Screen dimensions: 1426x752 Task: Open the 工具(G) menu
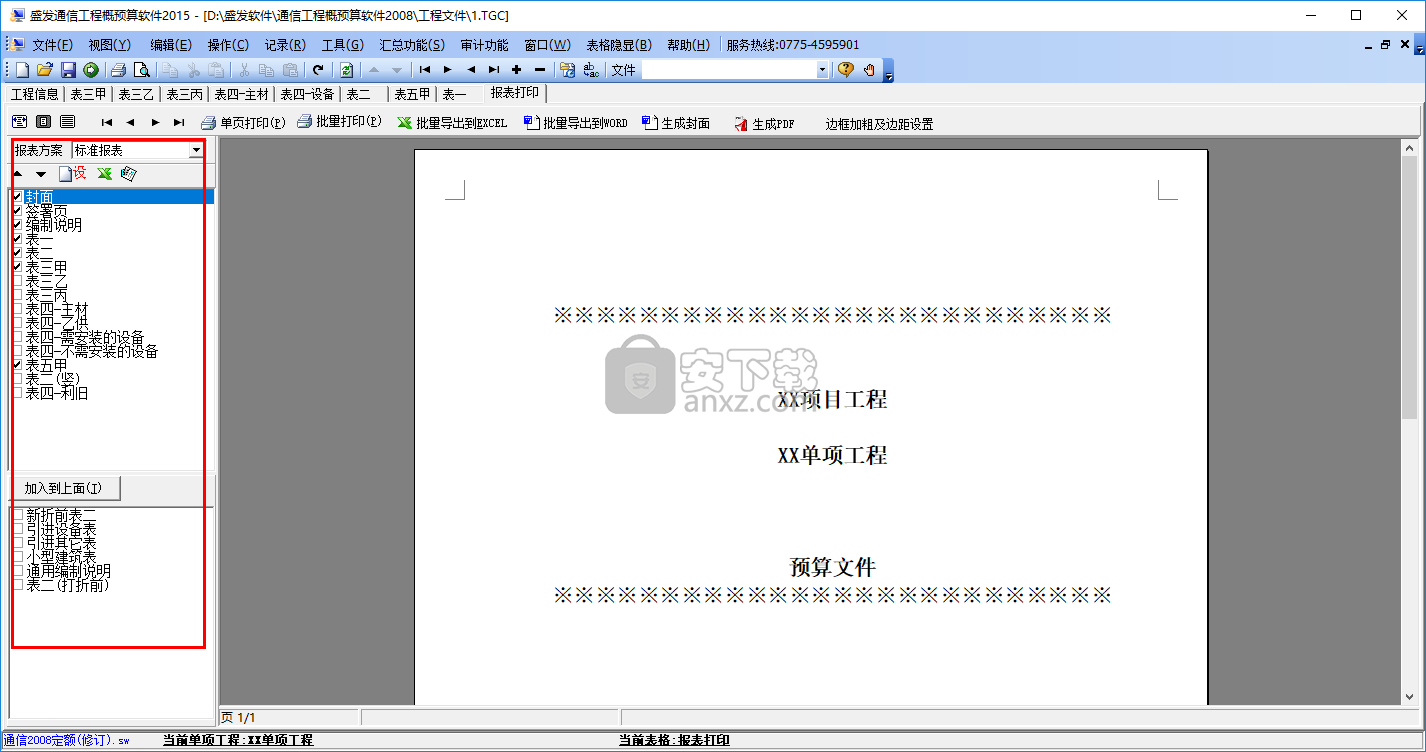343,45
